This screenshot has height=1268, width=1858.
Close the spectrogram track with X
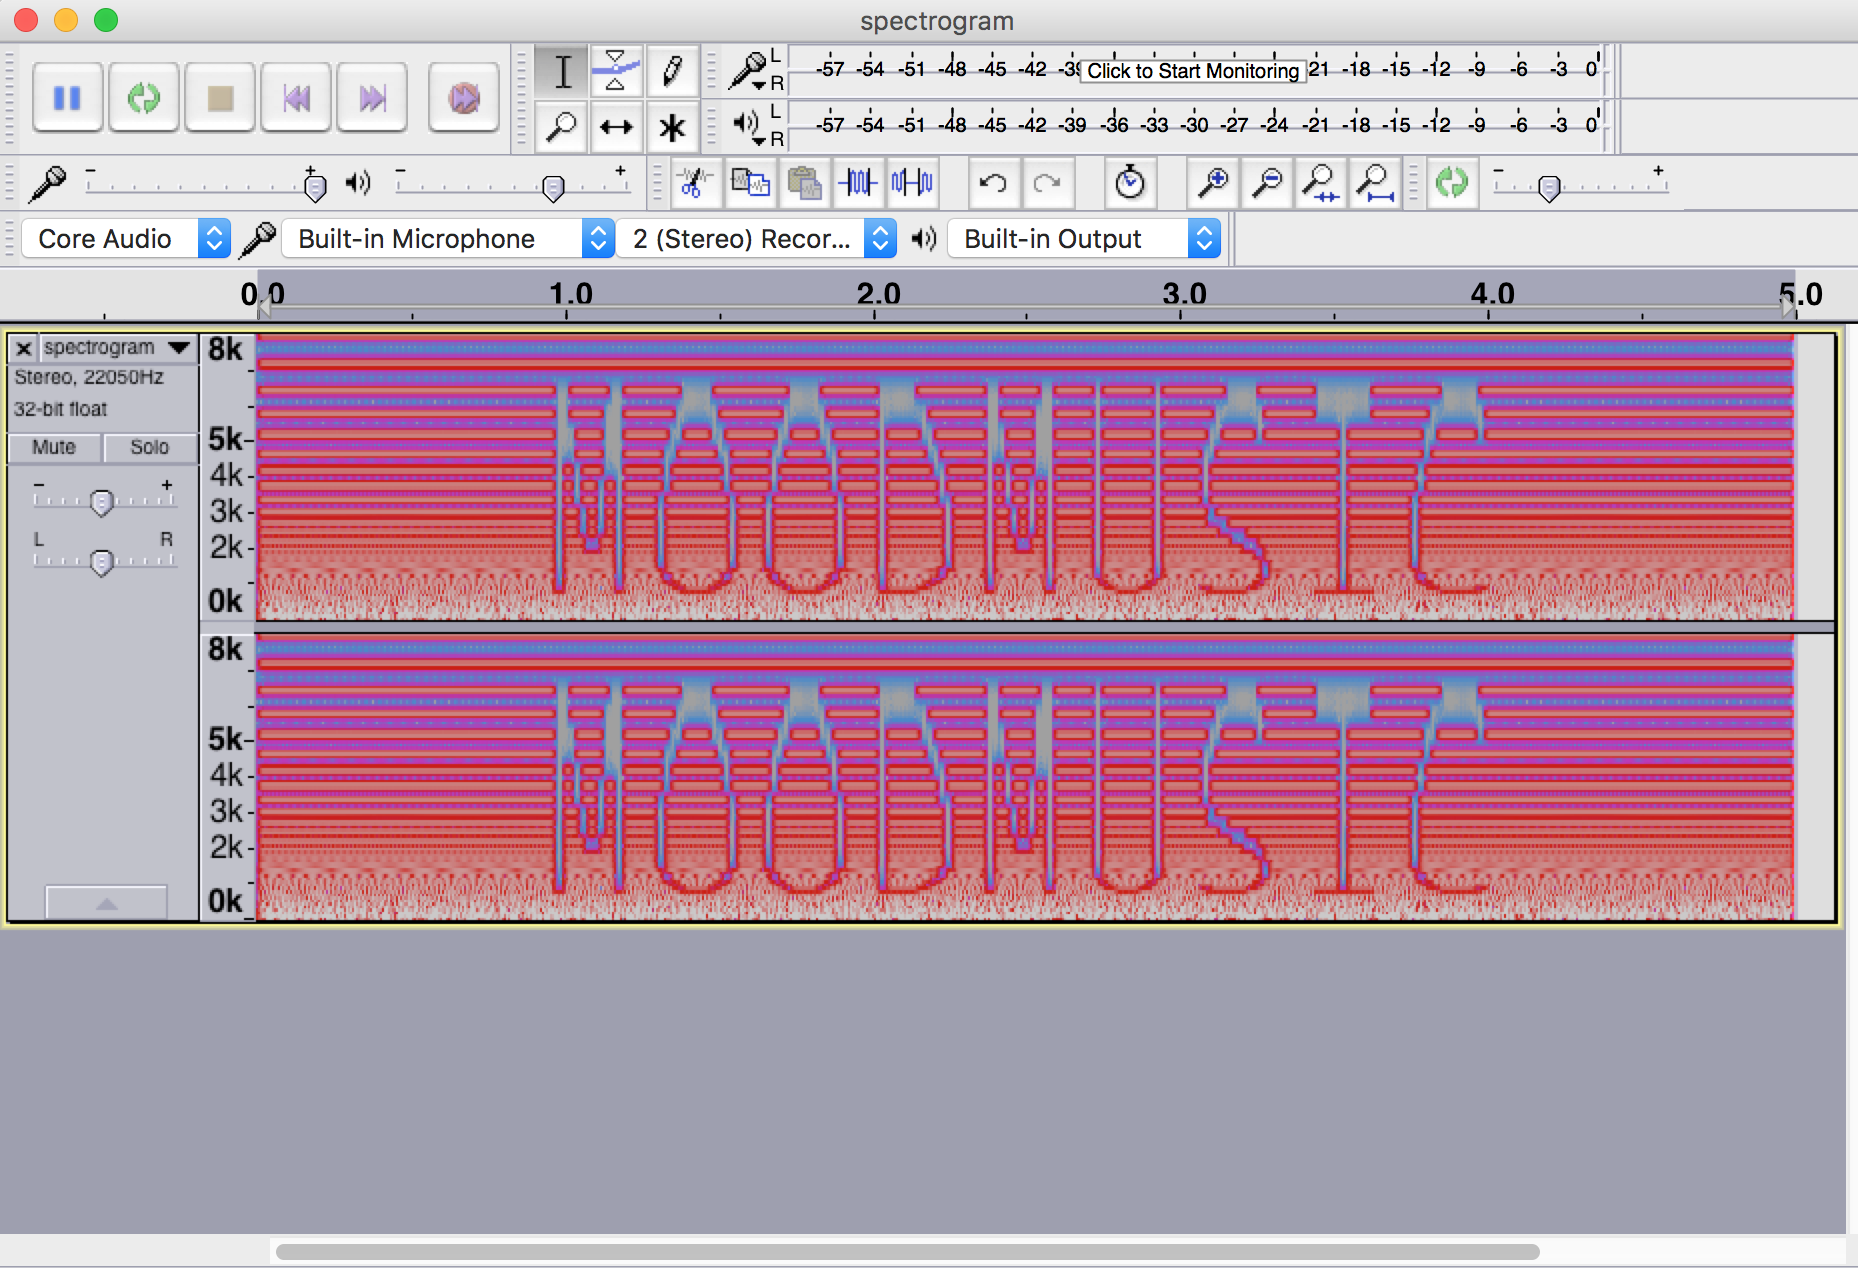pos(24,348)
